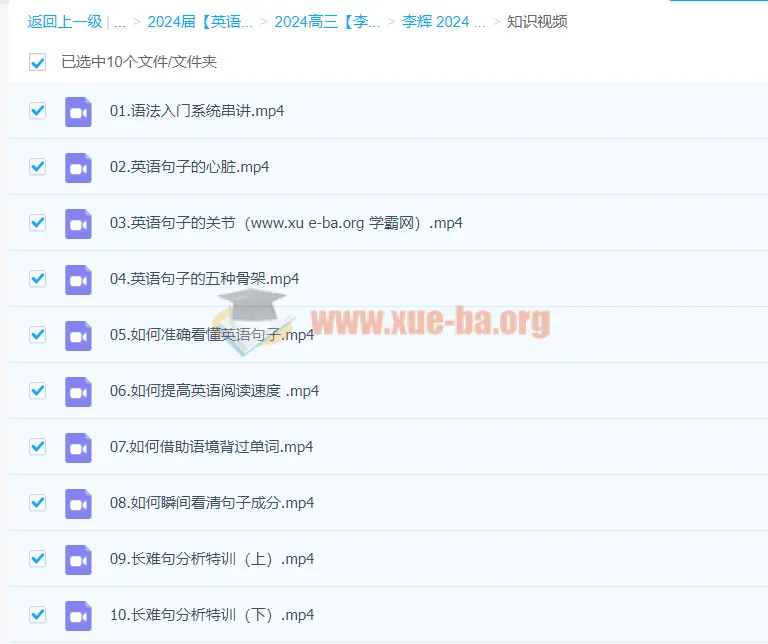Uncheck checkbox for 03.英语句子的关节 file
768x644 pixels.
click(38, 222)
